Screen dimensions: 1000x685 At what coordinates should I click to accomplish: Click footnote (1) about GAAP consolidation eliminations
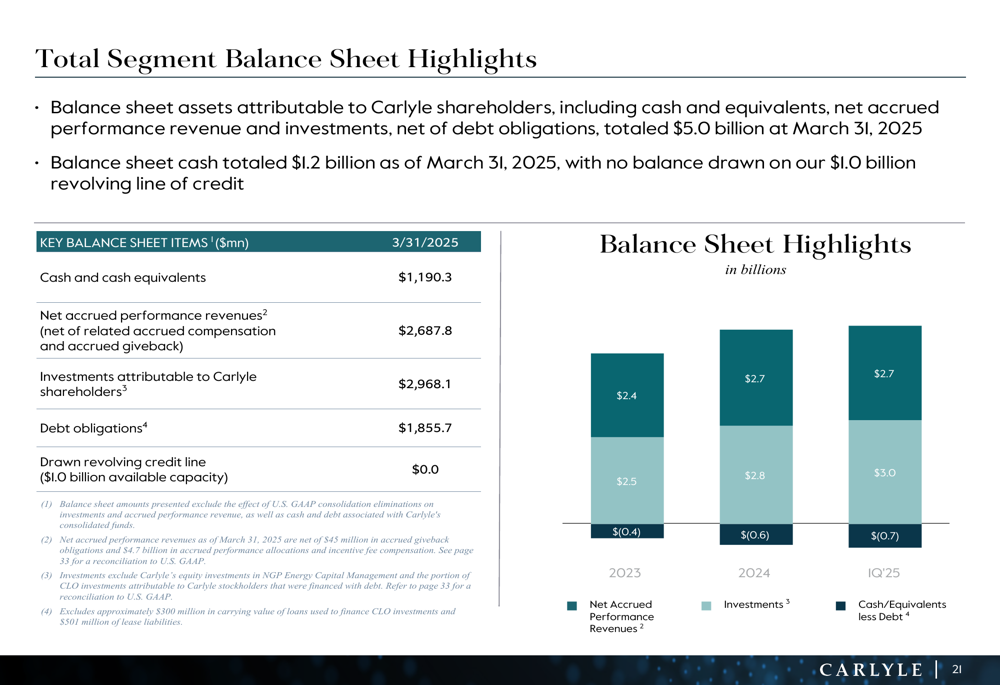tap(241, 515)
